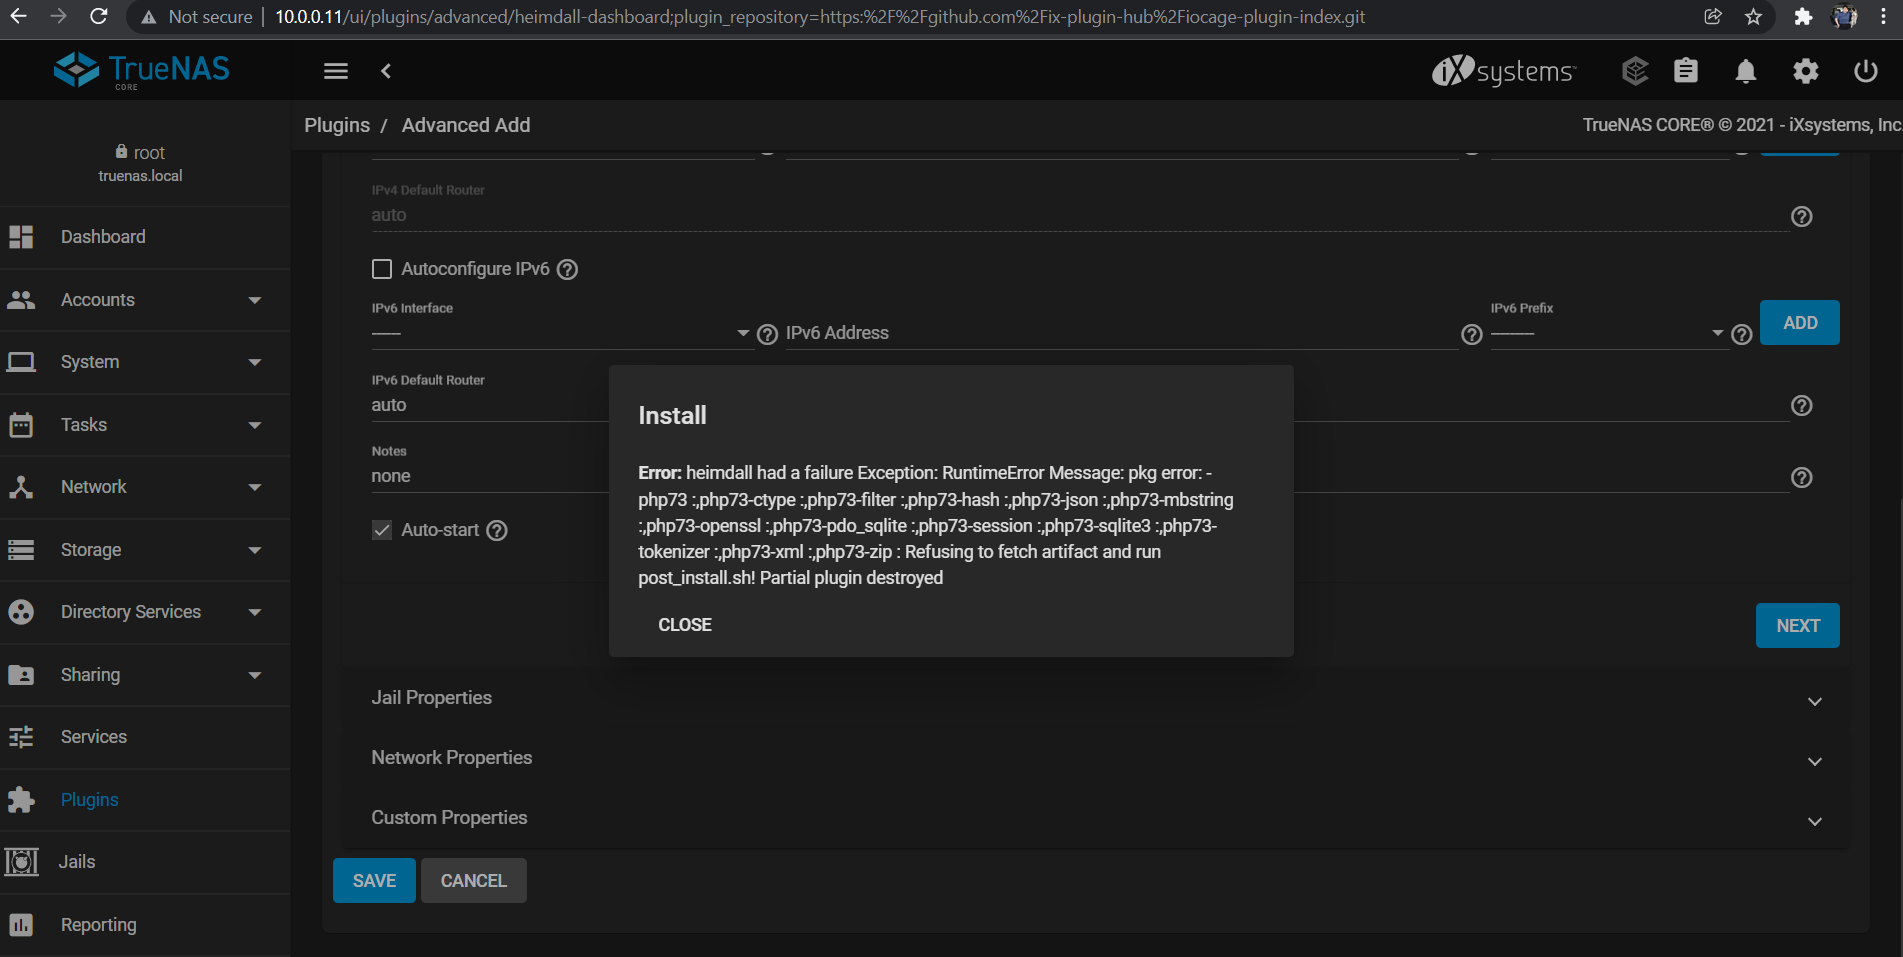Click the IPv6 Address input field
1903x957 pixels.
1122,333
